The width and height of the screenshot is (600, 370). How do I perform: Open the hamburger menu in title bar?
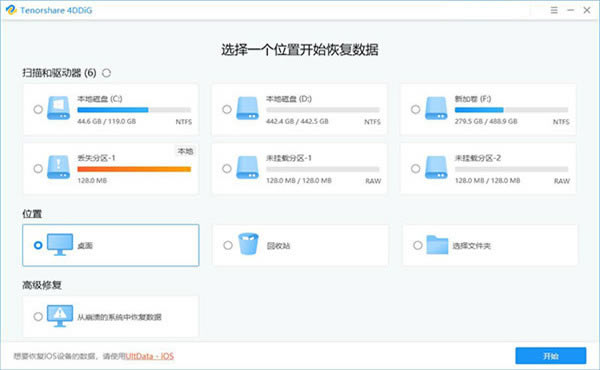click(x=554, y=10)
